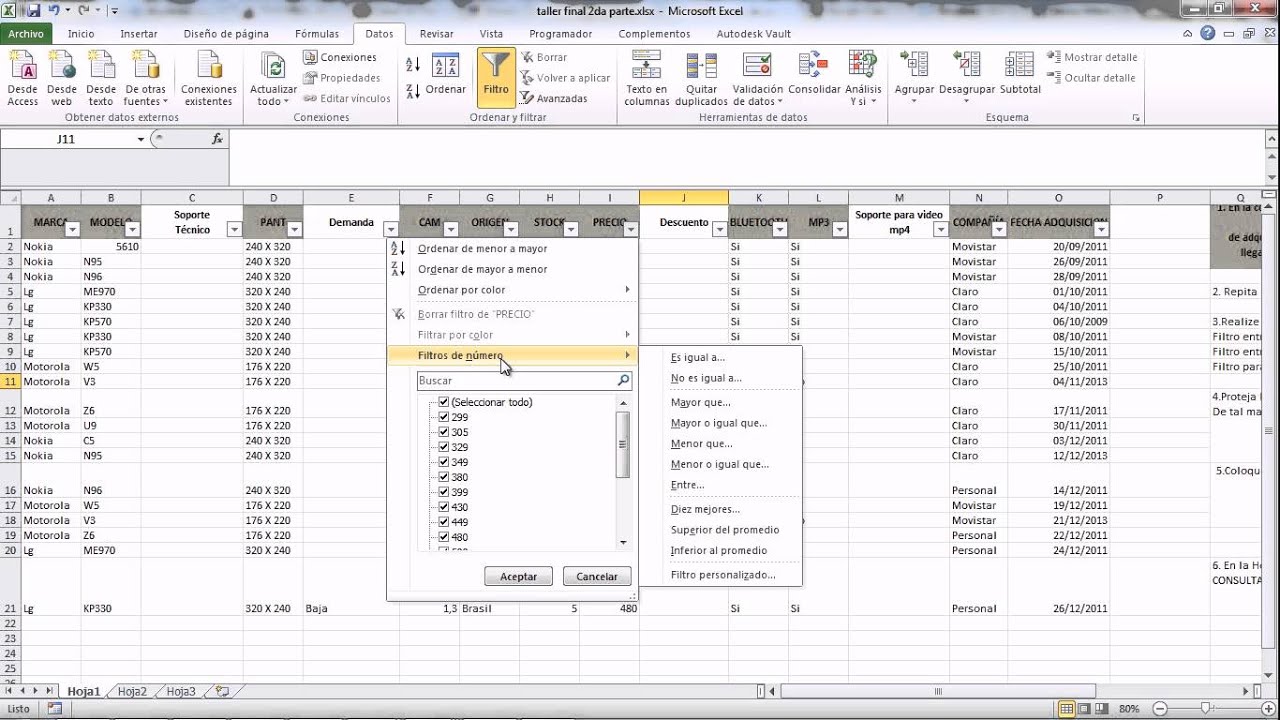Image resolution: width=1280 pixels, height=720 pixels.
Task: Open the MARCA column filter dropdown
Action: tap(72, 230)
